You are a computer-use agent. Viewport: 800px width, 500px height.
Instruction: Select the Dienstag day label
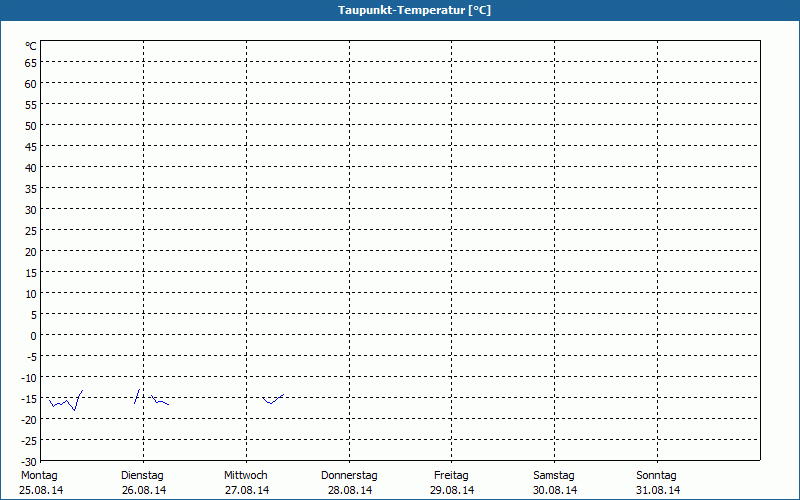tap(142, 475)
